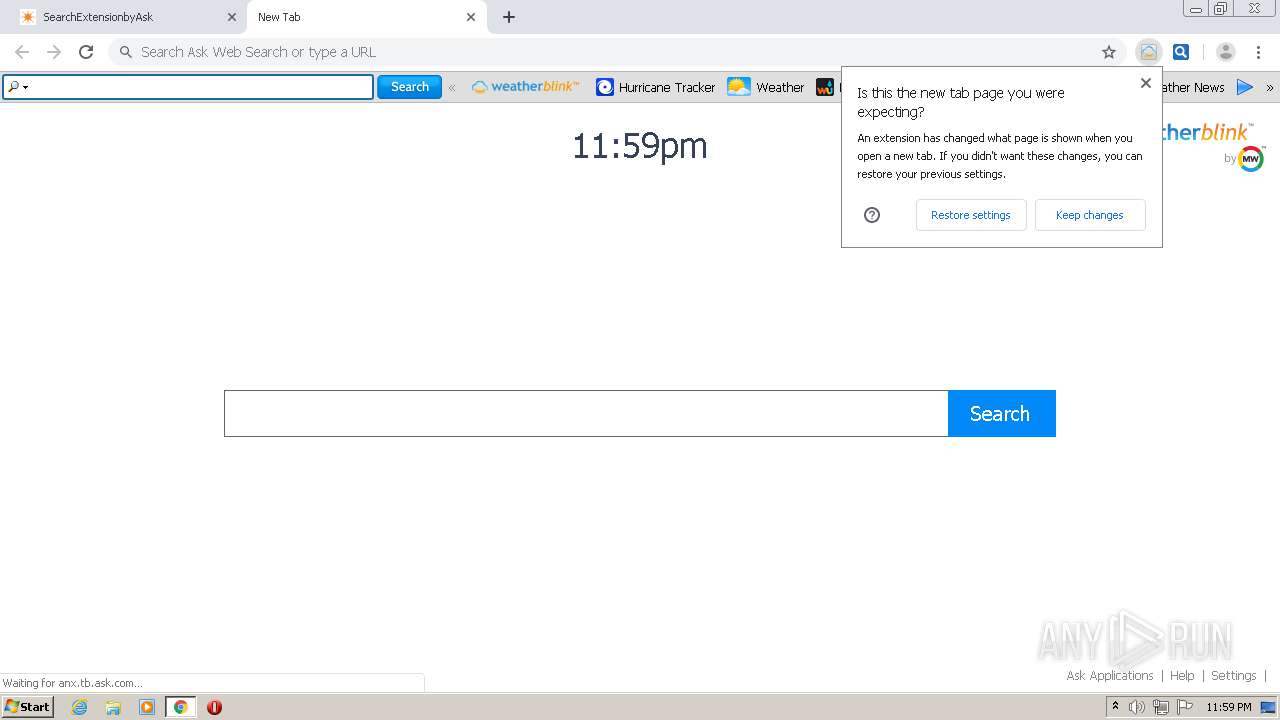This screenshot has height=720, width=1280.
Task: Open the Windows Start menu
Action: pos(28,707)
